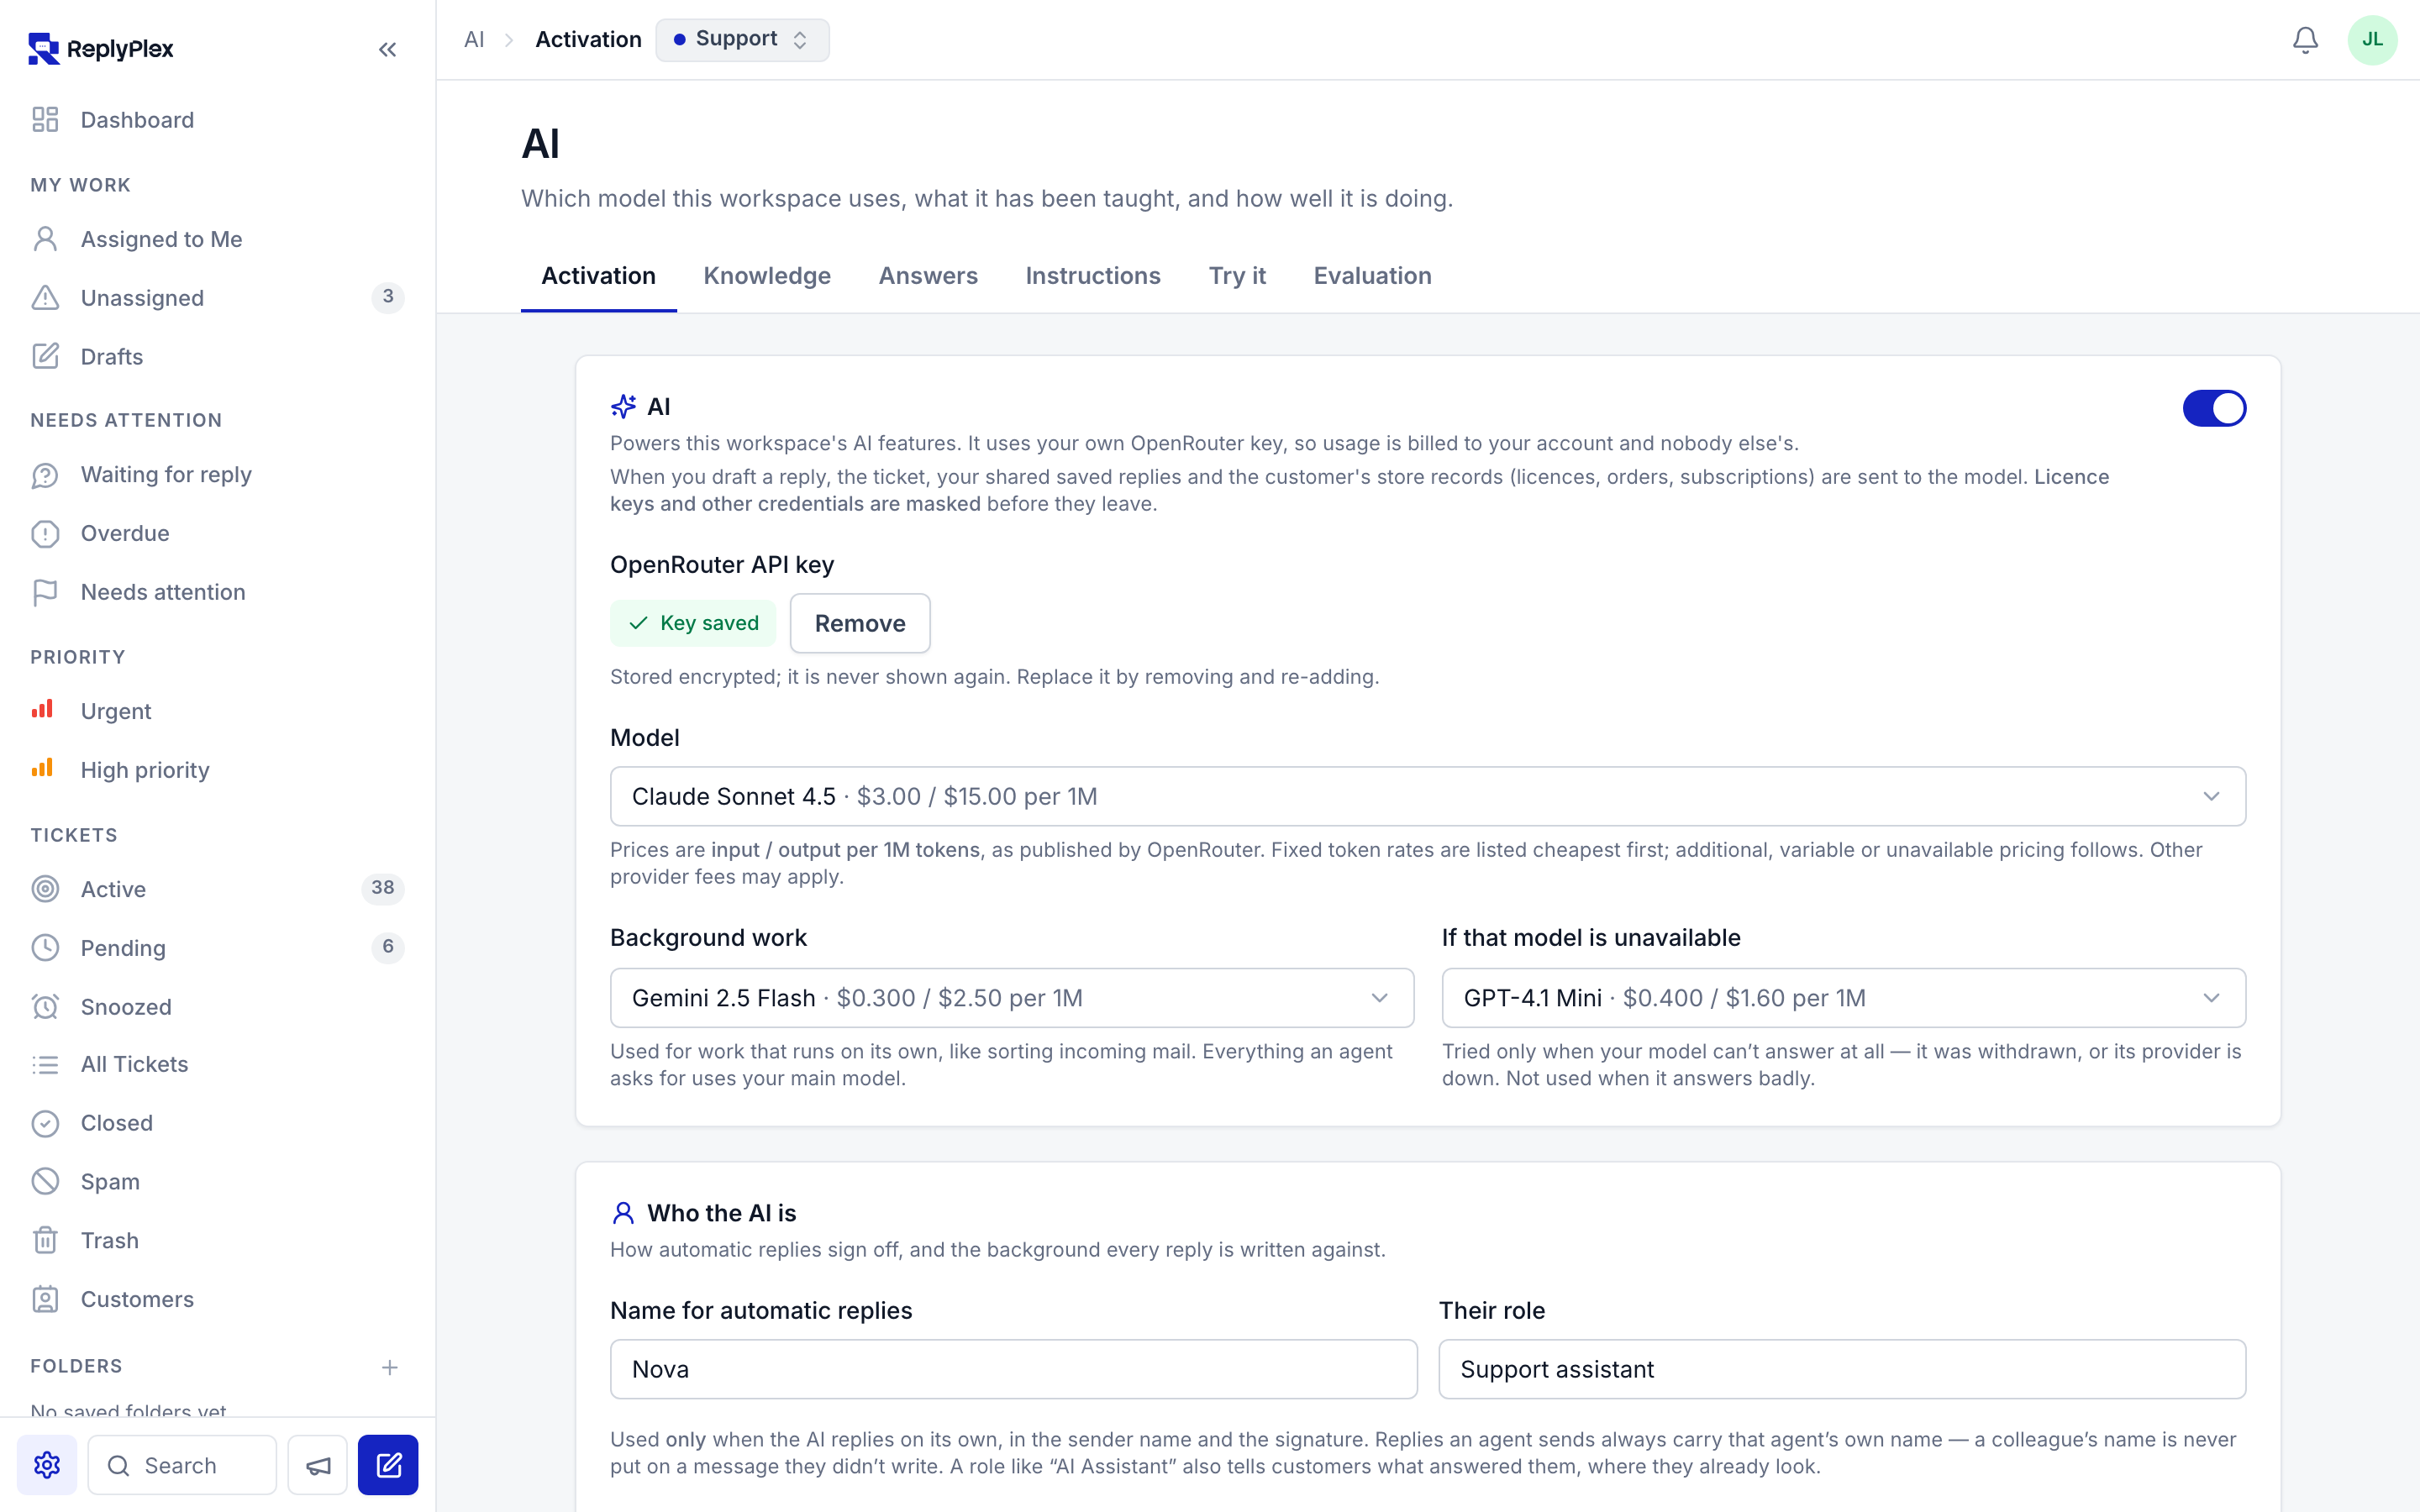Click the Assigned to Me person icon
Screen dimensions: 2420x1512
(45, 239)
